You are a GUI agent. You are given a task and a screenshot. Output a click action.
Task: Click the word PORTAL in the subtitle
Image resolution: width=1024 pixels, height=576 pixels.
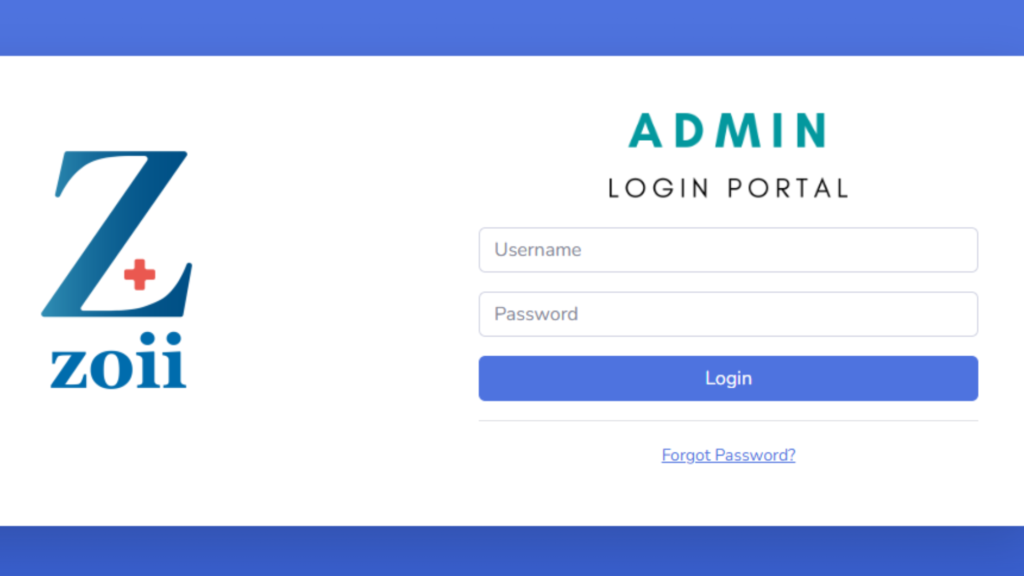pos(788,187)
